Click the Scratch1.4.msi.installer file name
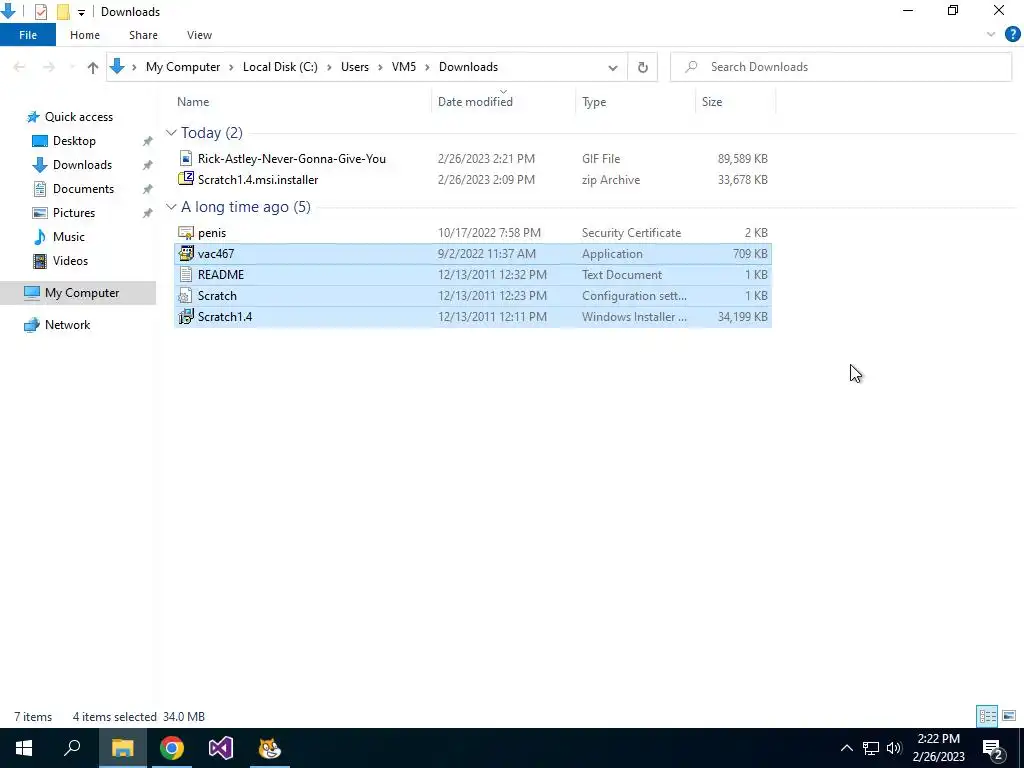The width and height of the screenshot is (1024, 768). 258,180
